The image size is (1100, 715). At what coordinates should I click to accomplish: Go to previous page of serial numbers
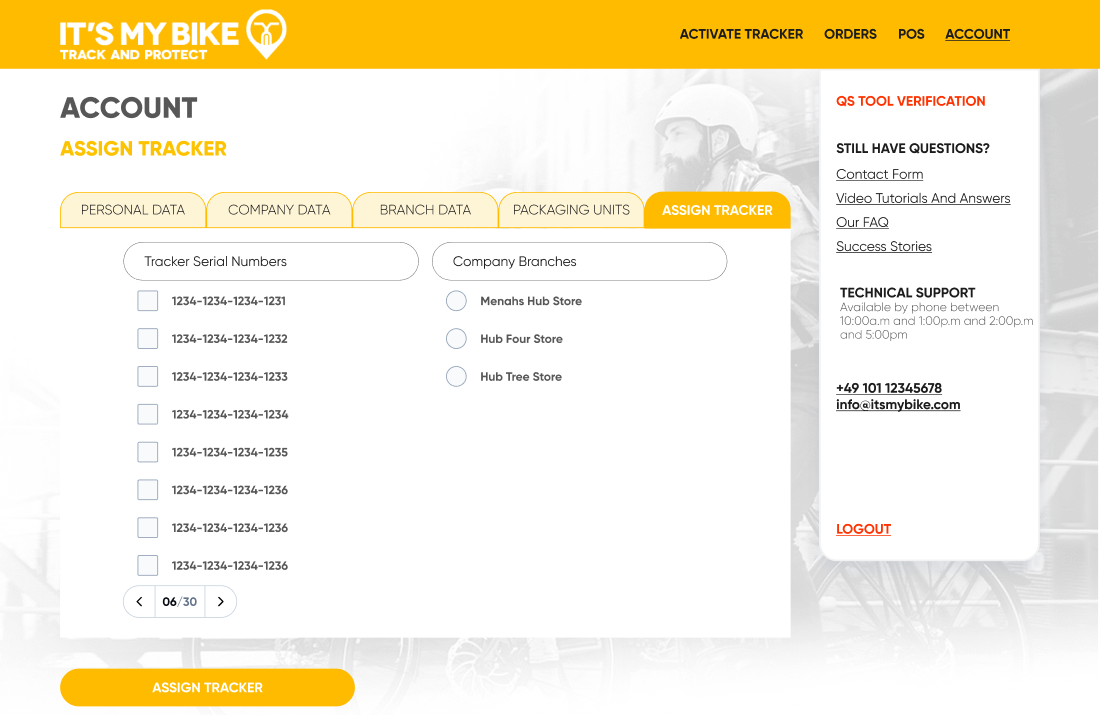click(140, 601)
